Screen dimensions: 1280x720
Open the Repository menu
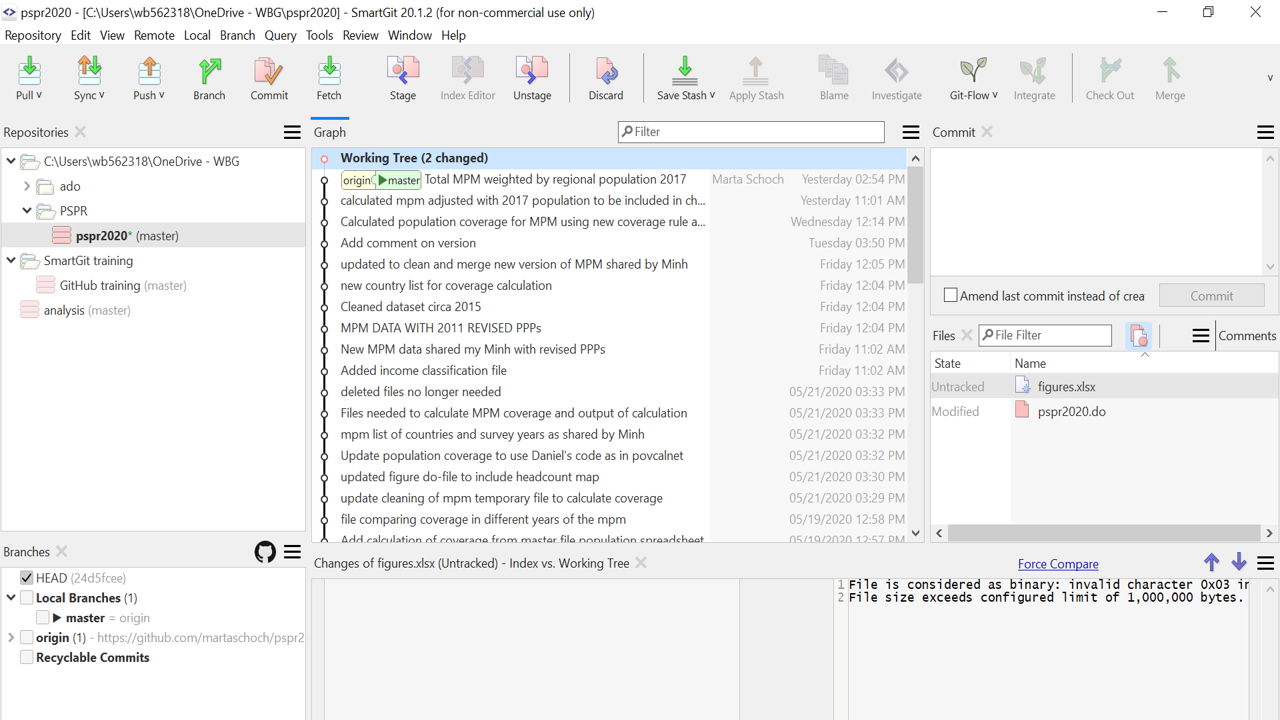33,35
